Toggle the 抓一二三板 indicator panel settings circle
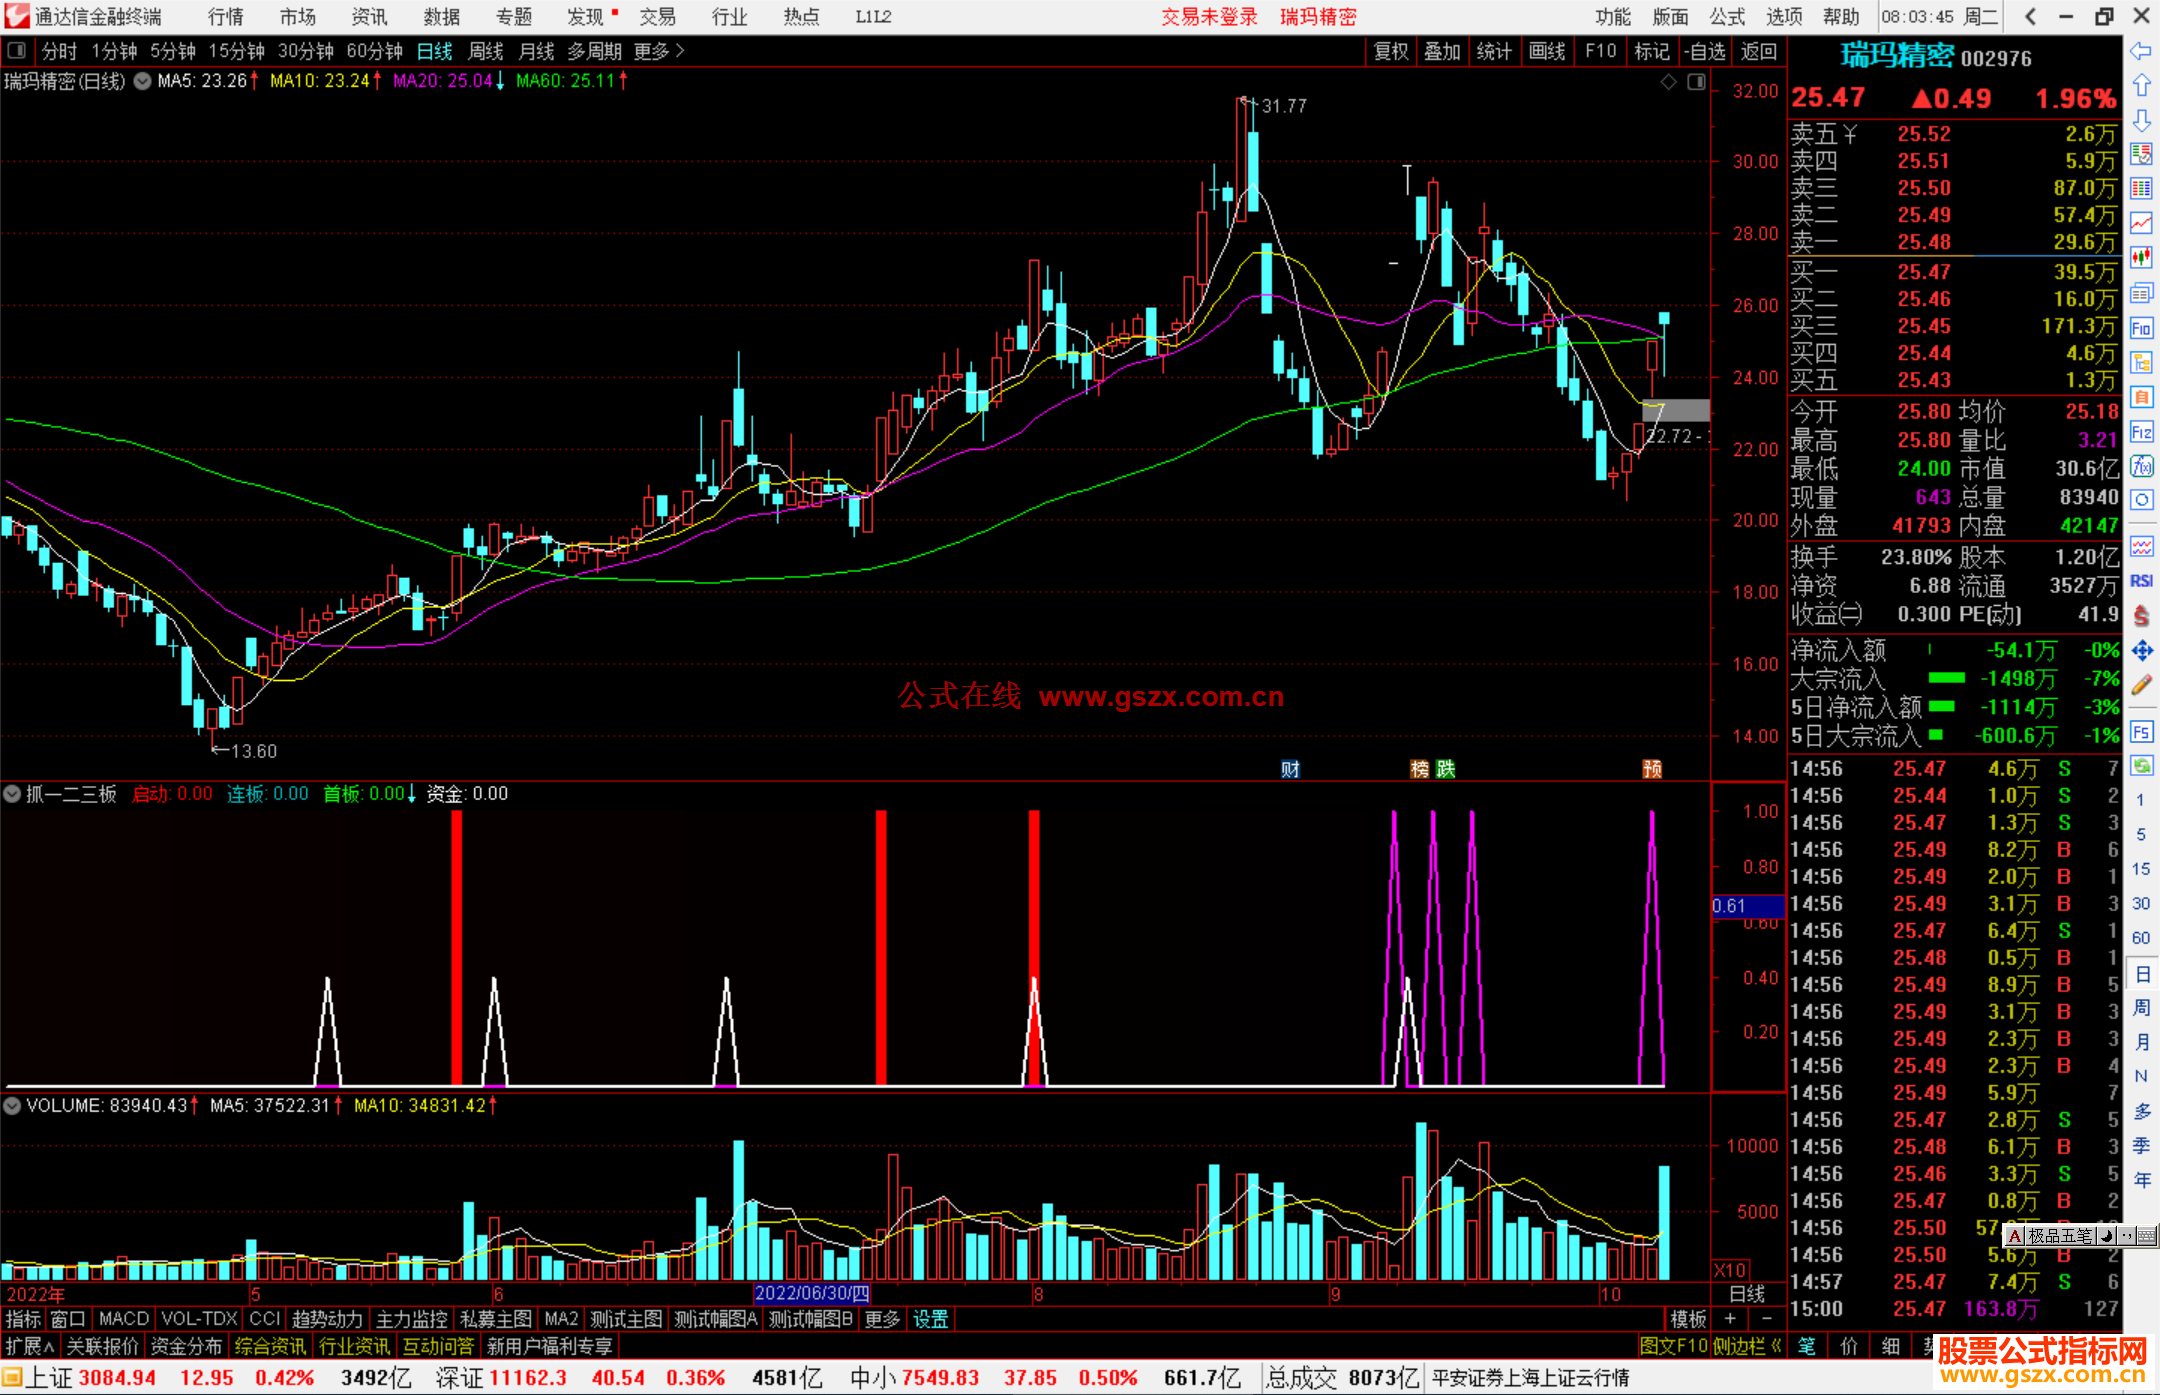This screenshot has width=2160, height=1395. click(12, 794)
